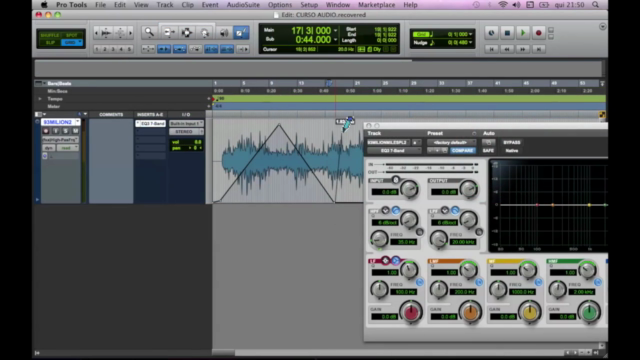Toggle plugin BYPASS

pyautogui.click(x=512, y=142)
